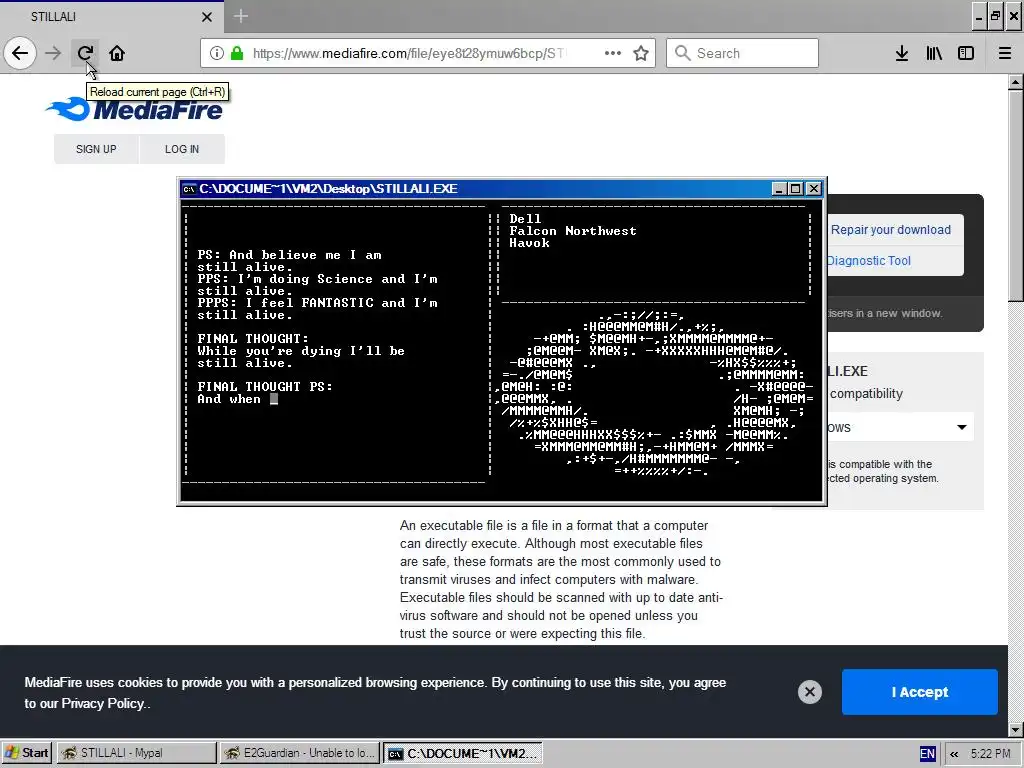Image resolution: width=1024 pixels, height=768 pixels.
Task: Click 'FINAL THOUGHT PS:' console line
Action: point(264,387)
